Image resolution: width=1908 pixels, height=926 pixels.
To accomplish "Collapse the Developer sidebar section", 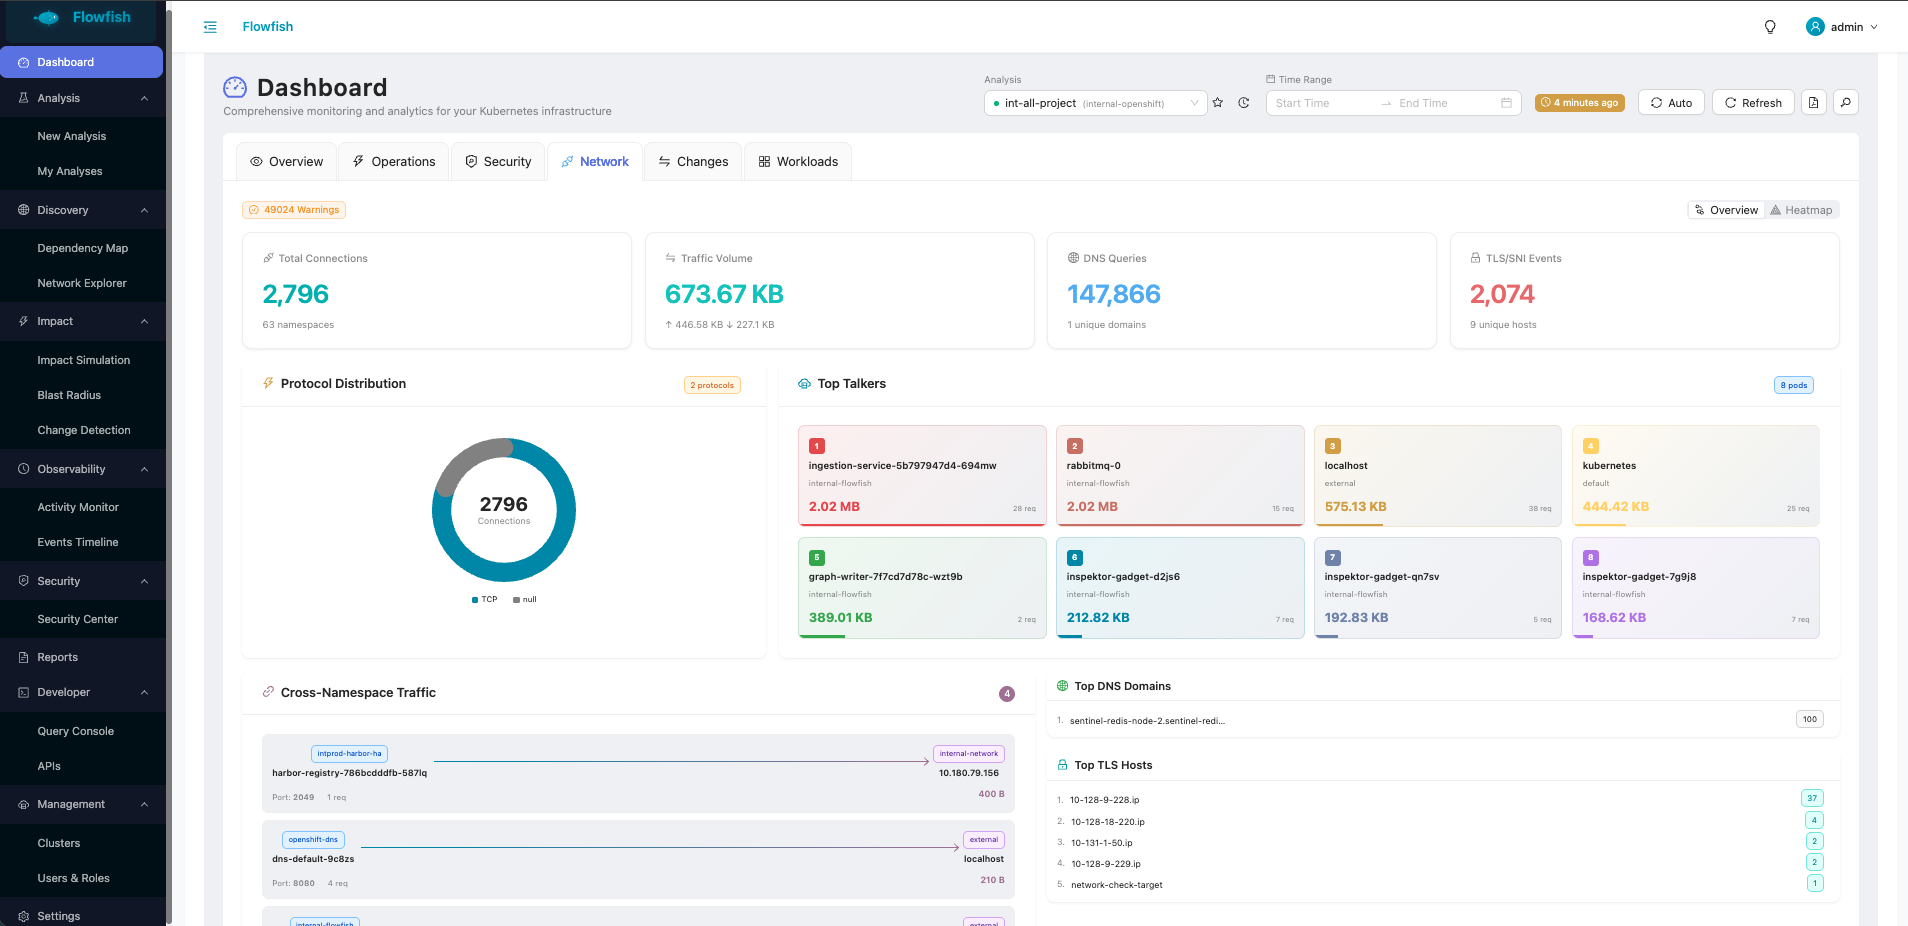I will [83, 692].
